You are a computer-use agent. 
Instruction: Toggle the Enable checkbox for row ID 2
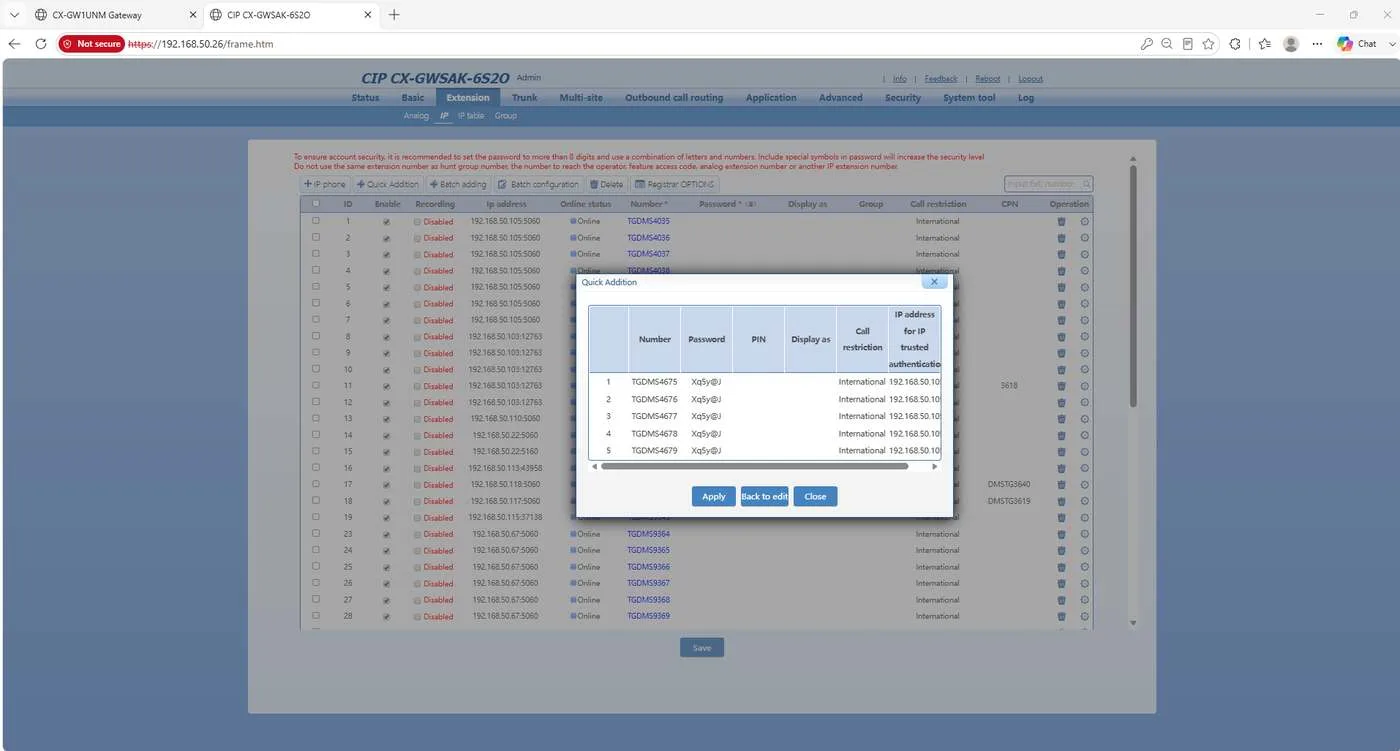[x=386, y=238]
